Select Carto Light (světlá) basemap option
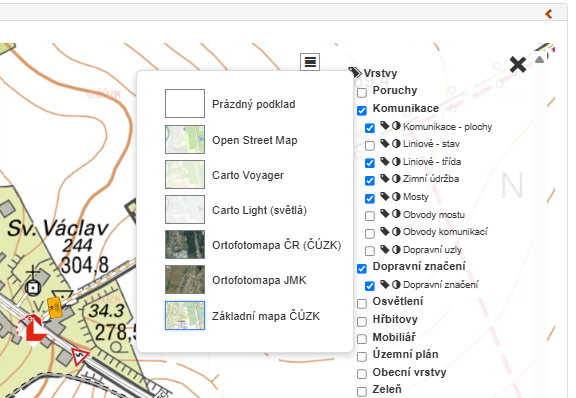This screenshot has height=398, width=576. [259, 210]
